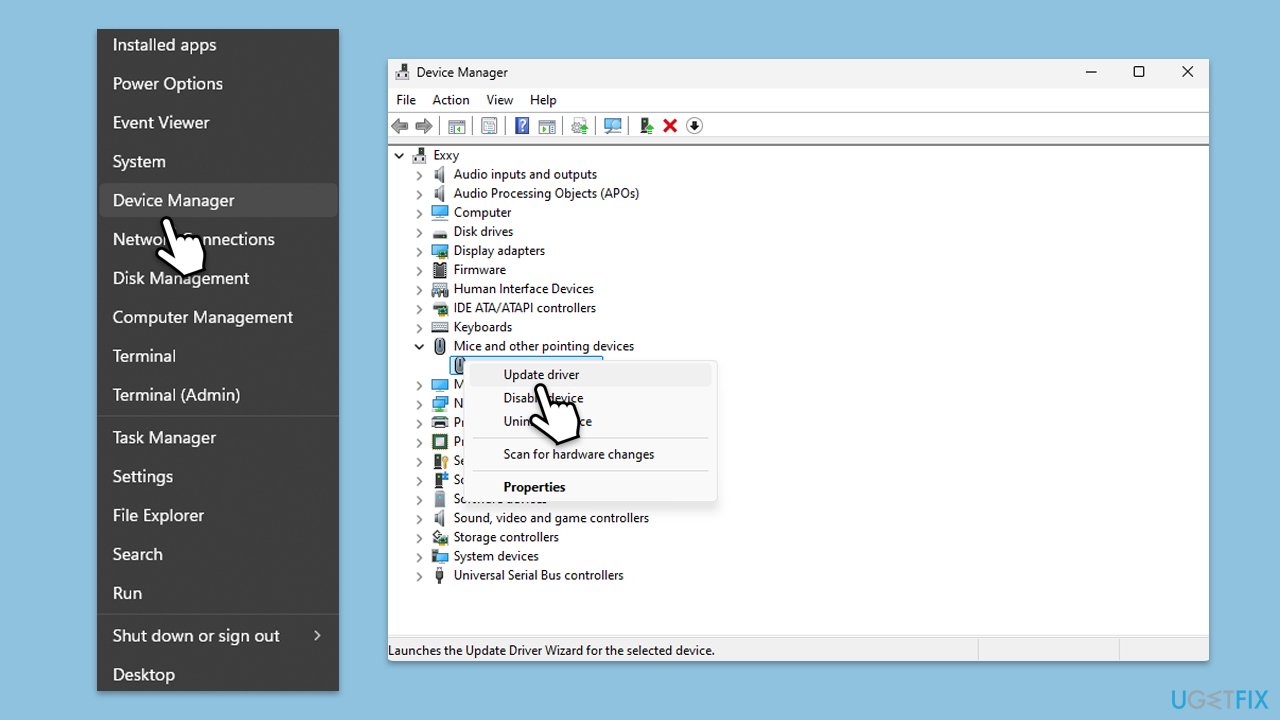The width and height of the screenshot is (1280, 720).
Task: Select Desktop in Win+X menu
Action: [218, 675]
